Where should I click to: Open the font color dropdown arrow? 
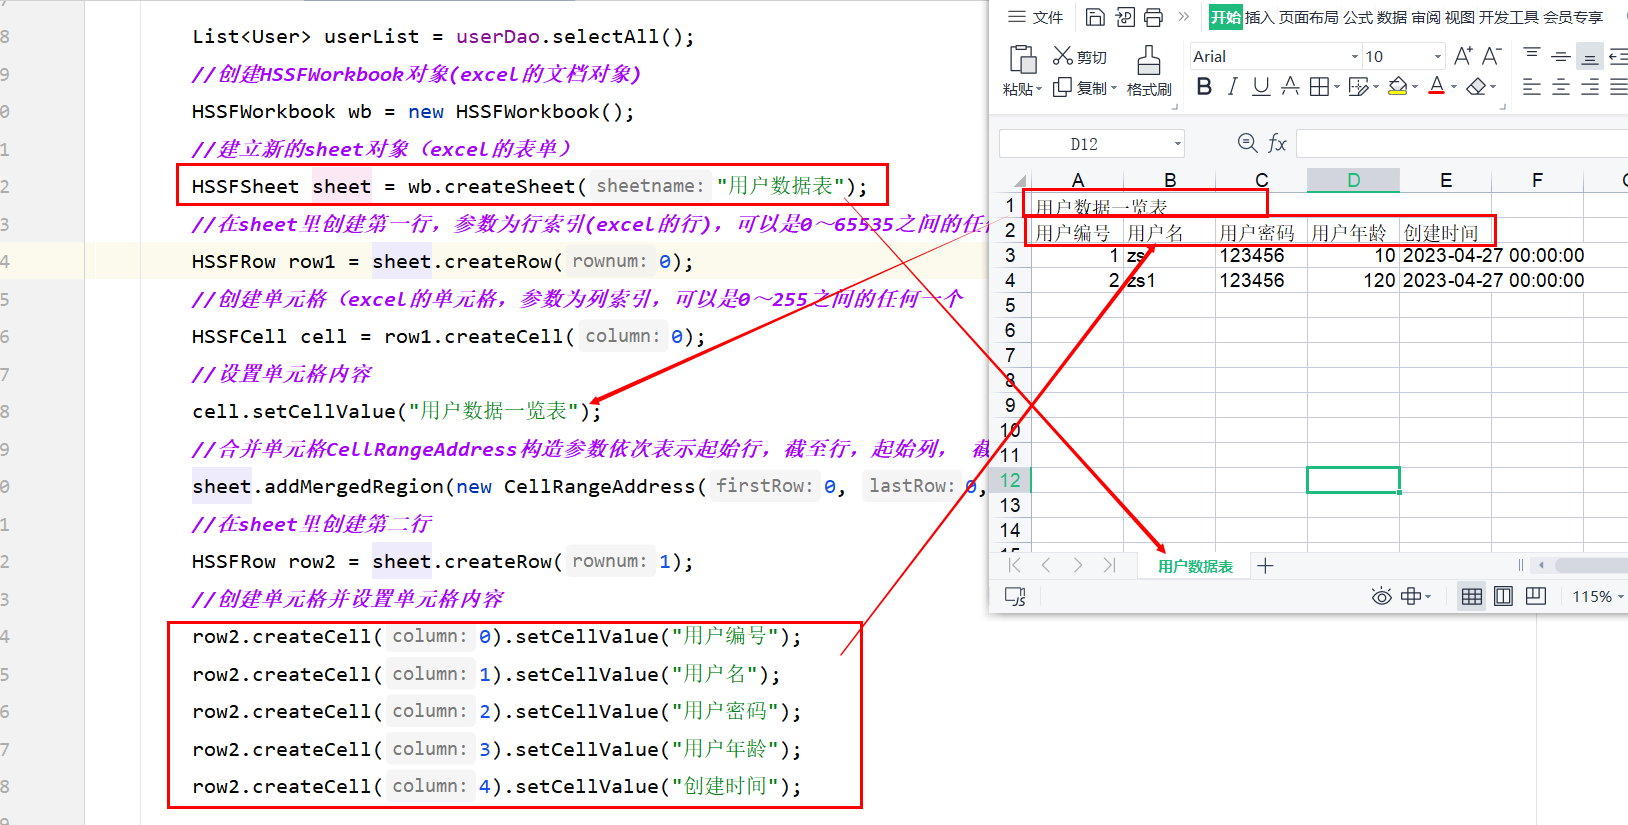pos(1454,88)
